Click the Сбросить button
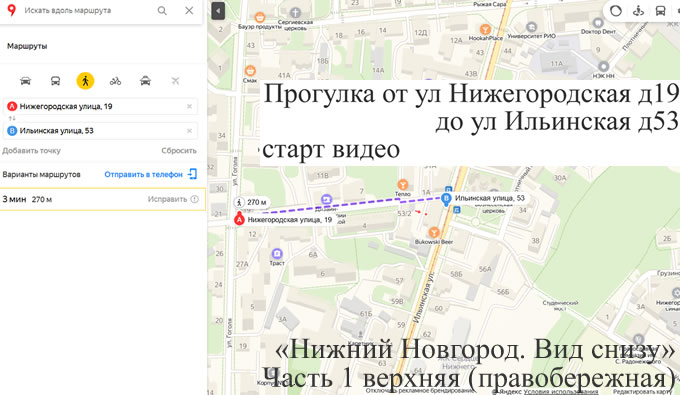Screen dimensions: 680x395 179,150
